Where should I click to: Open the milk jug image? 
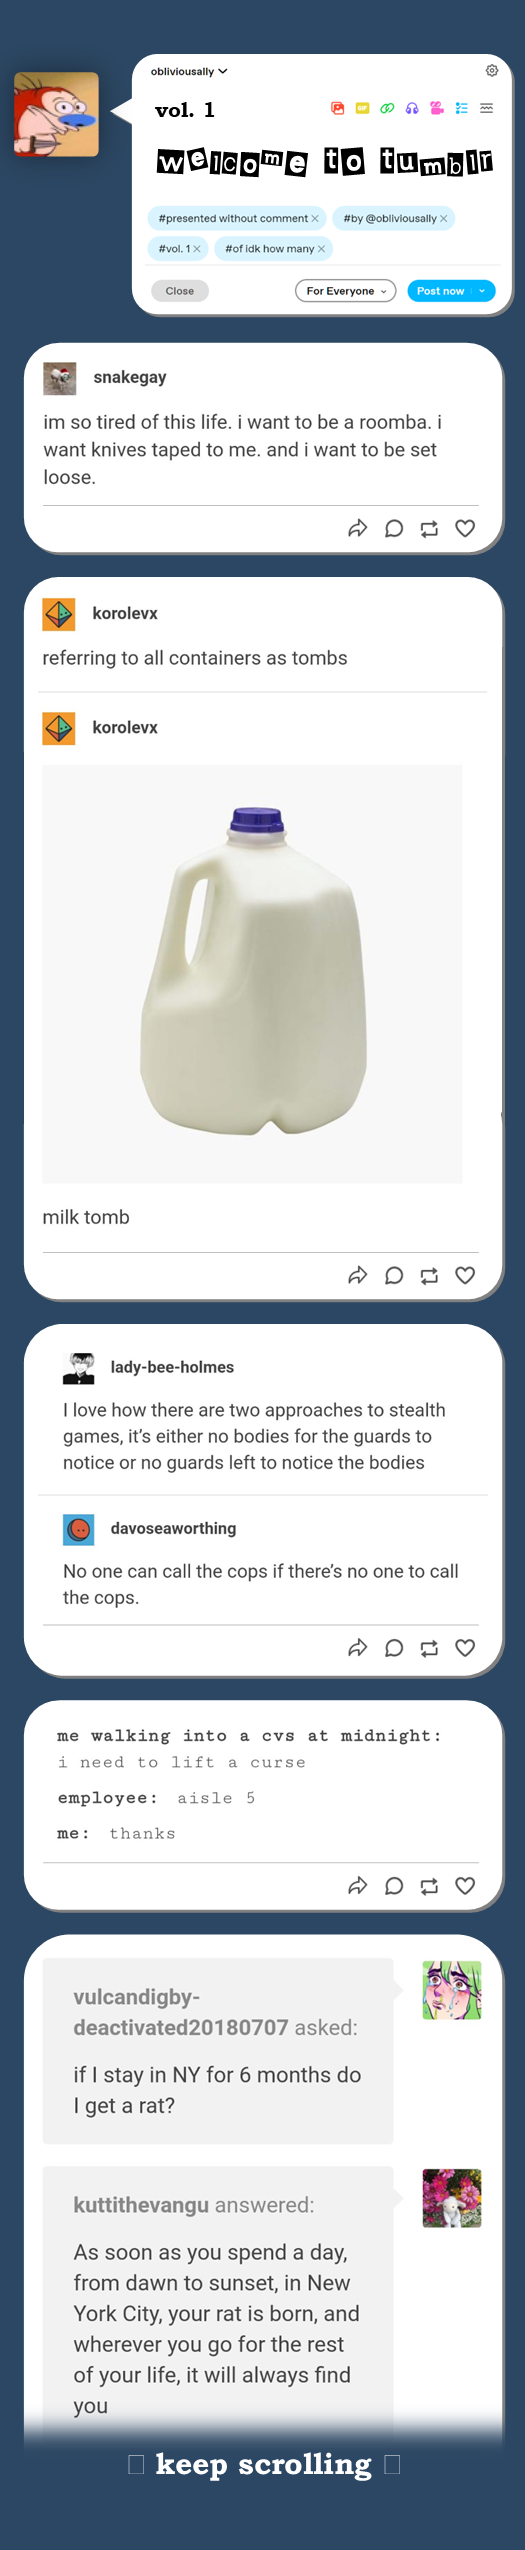pos(252,974)
